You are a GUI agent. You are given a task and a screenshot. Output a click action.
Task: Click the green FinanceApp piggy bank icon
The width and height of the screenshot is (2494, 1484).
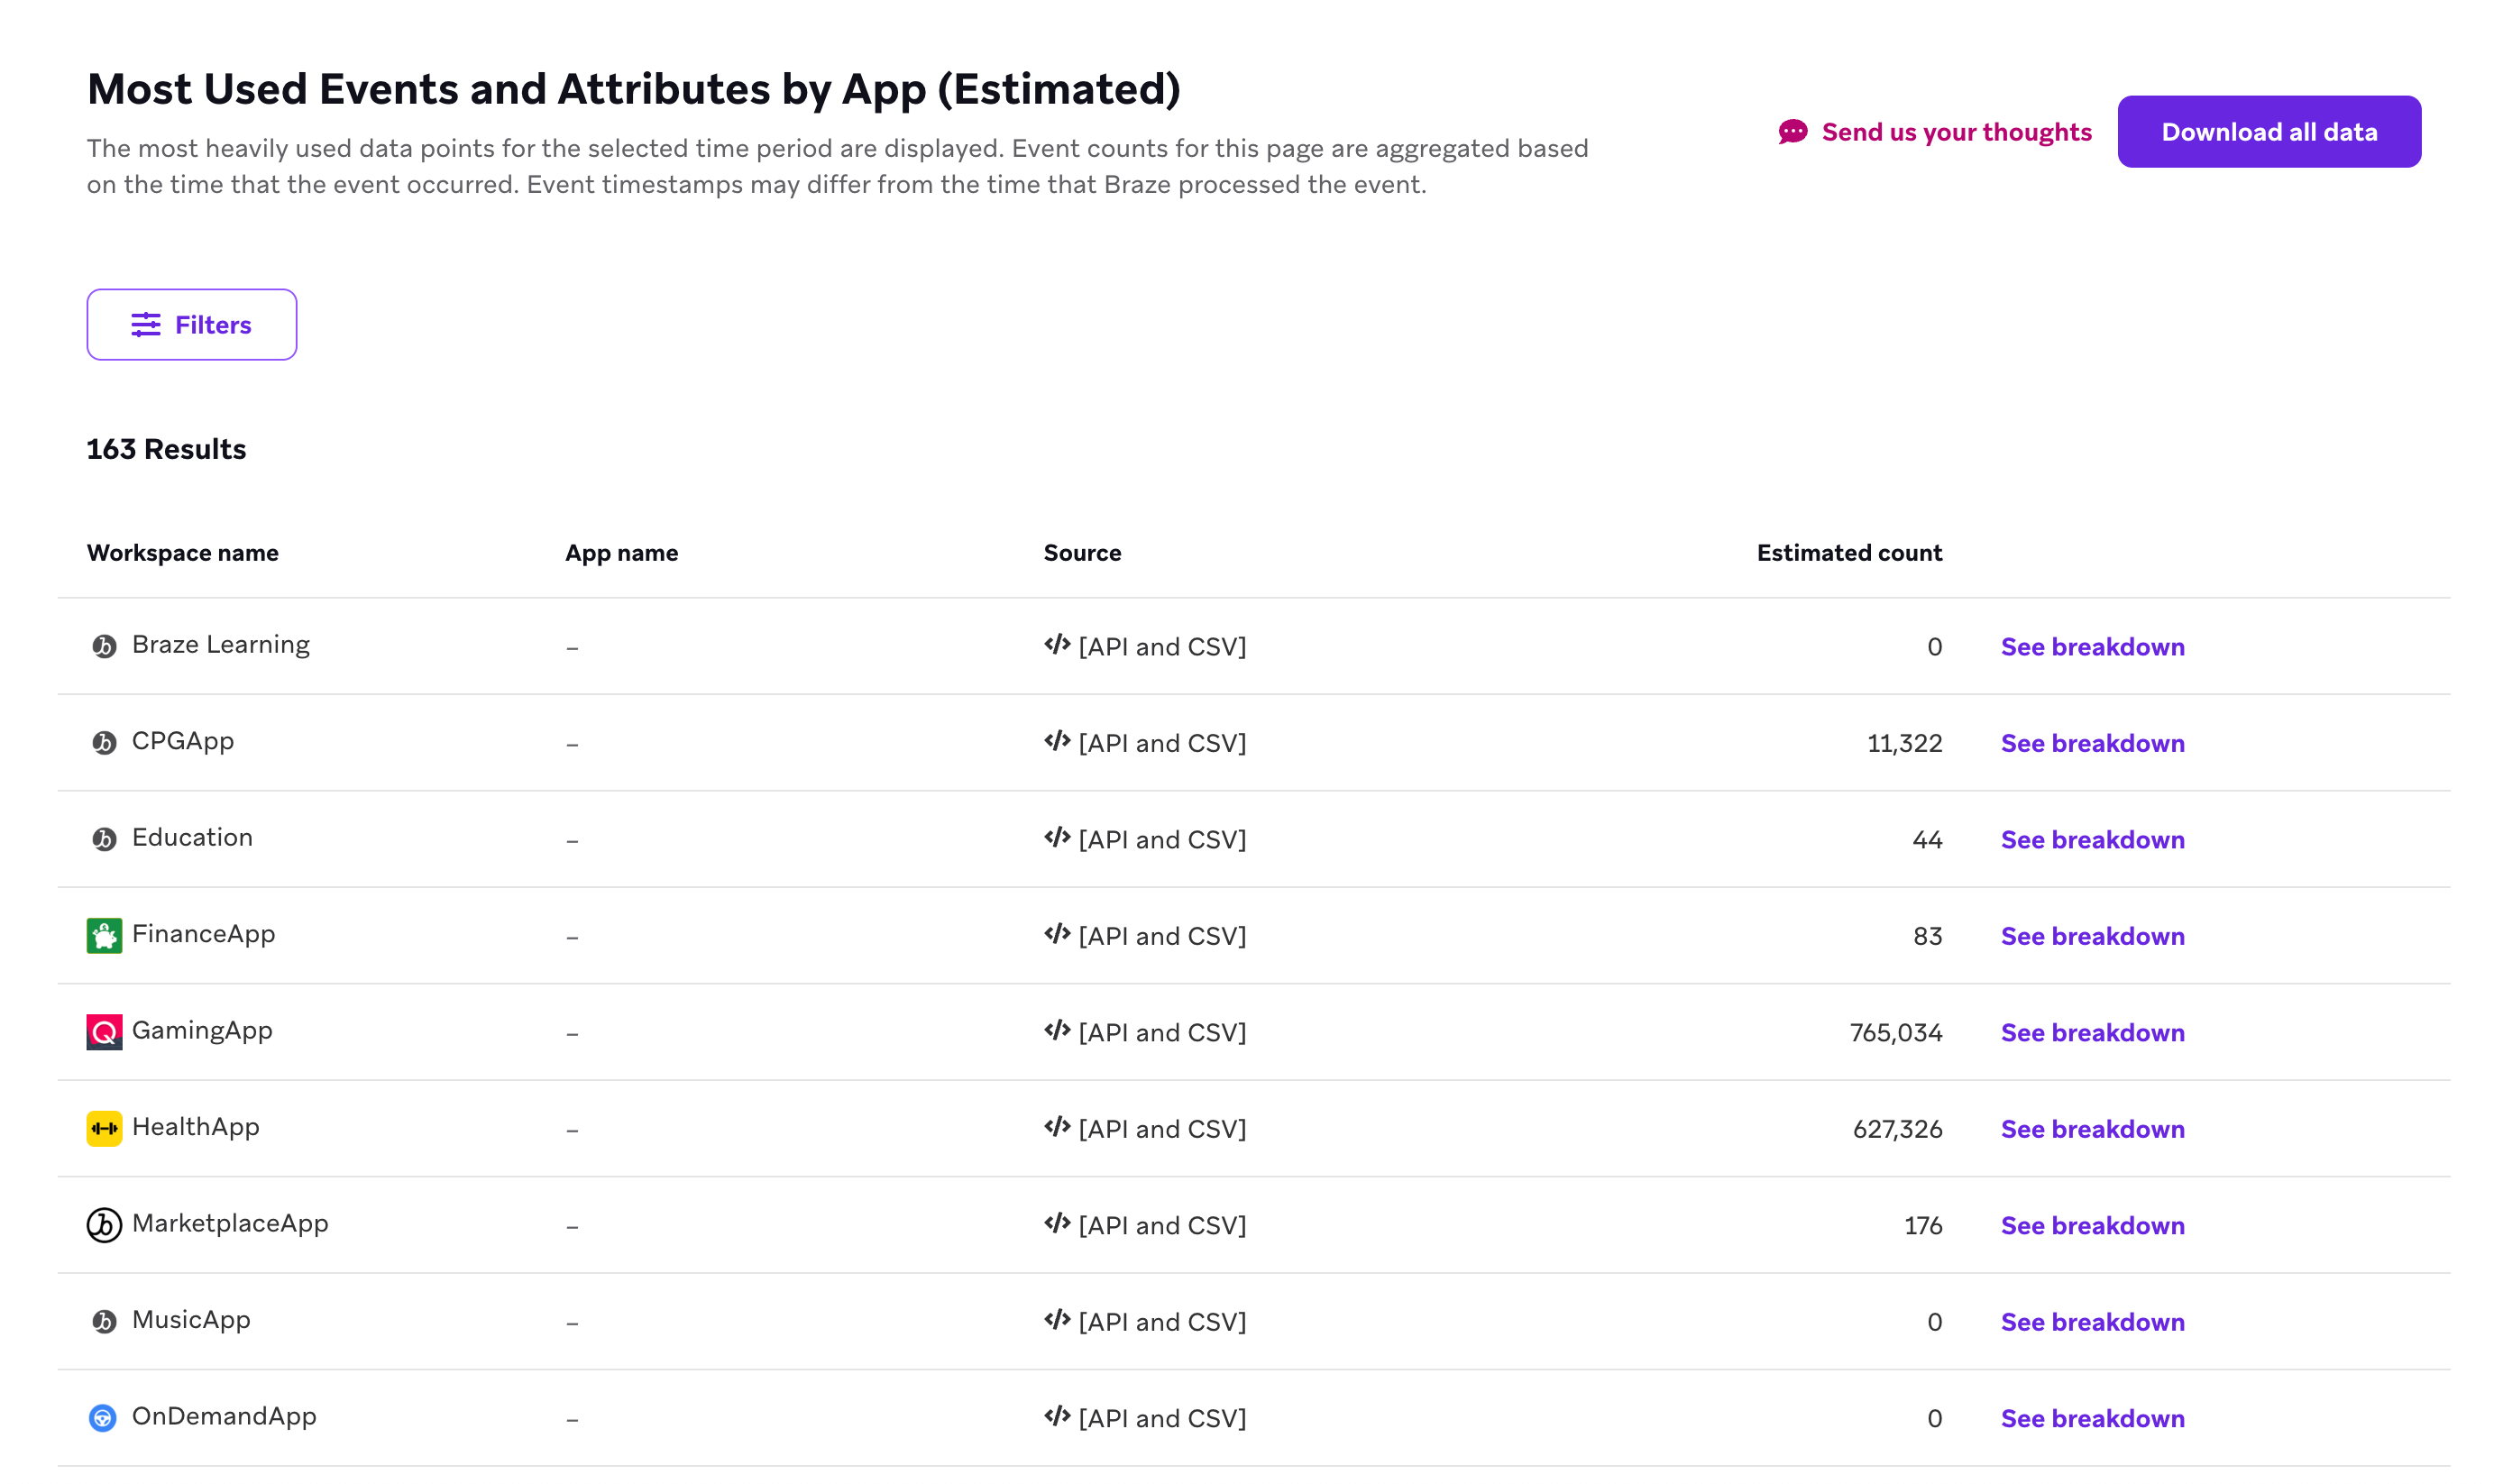(104, 935)
